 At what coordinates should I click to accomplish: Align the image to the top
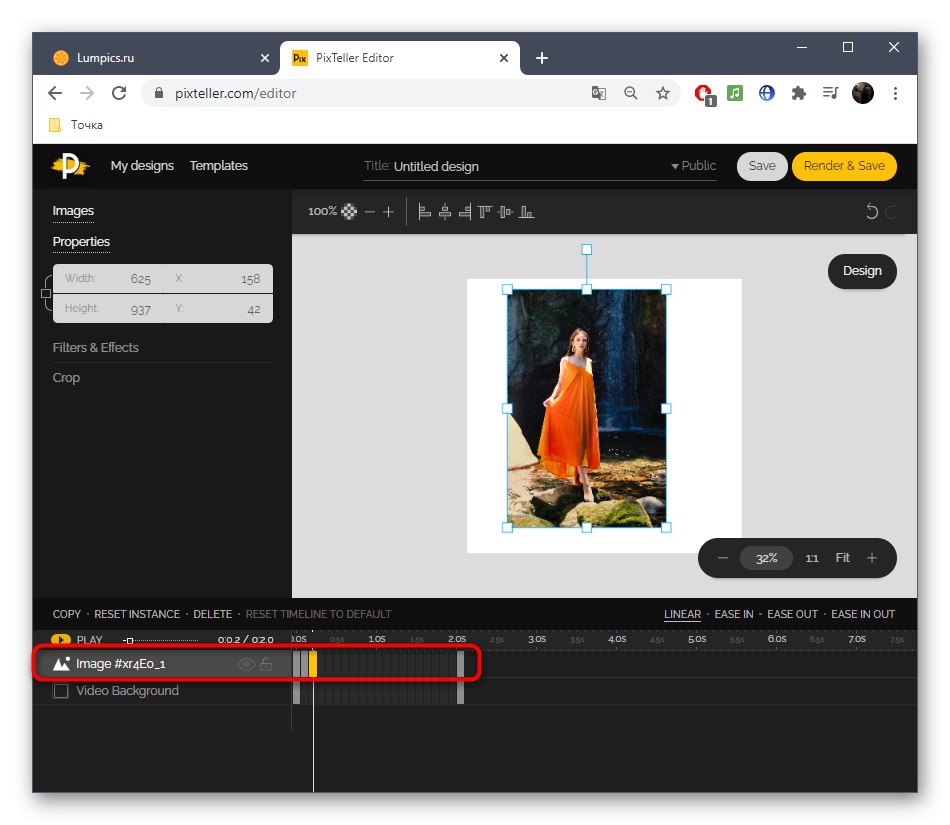coord(484,212)
